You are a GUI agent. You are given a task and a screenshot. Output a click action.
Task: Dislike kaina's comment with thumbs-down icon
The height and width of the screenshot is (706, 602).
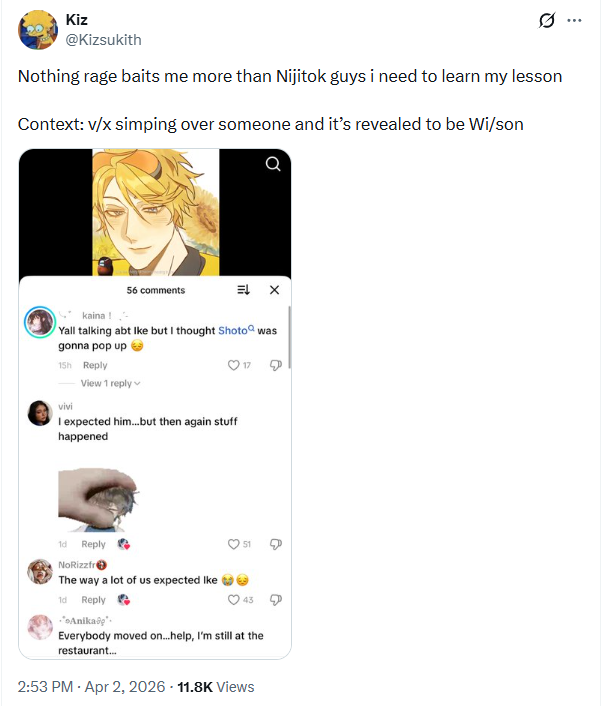click(x=276, y=365)
